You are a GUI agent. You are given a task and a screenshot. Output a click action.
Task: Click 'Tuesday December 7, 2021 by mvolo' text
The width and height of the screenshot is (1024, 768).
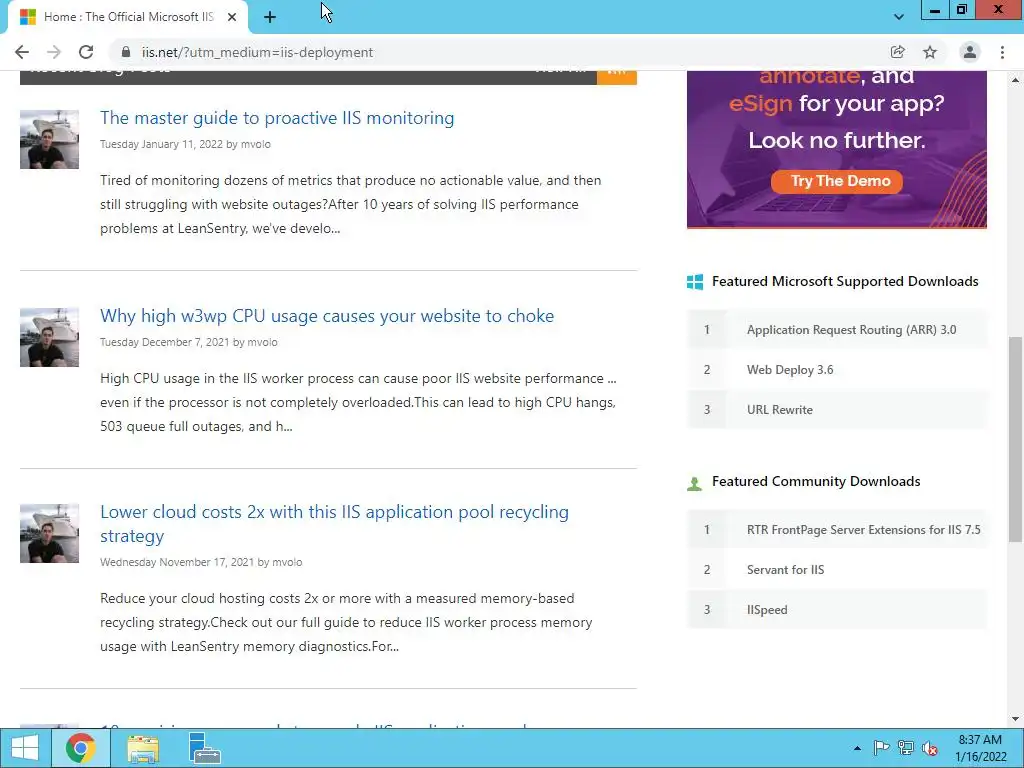click(189, 342)
